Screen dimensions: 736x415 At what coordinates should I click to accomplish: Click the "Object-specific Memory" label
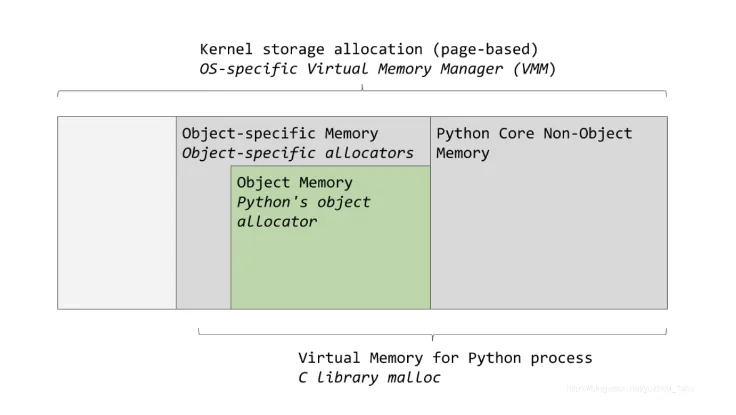pyautogui.click(x=280, y=133)
